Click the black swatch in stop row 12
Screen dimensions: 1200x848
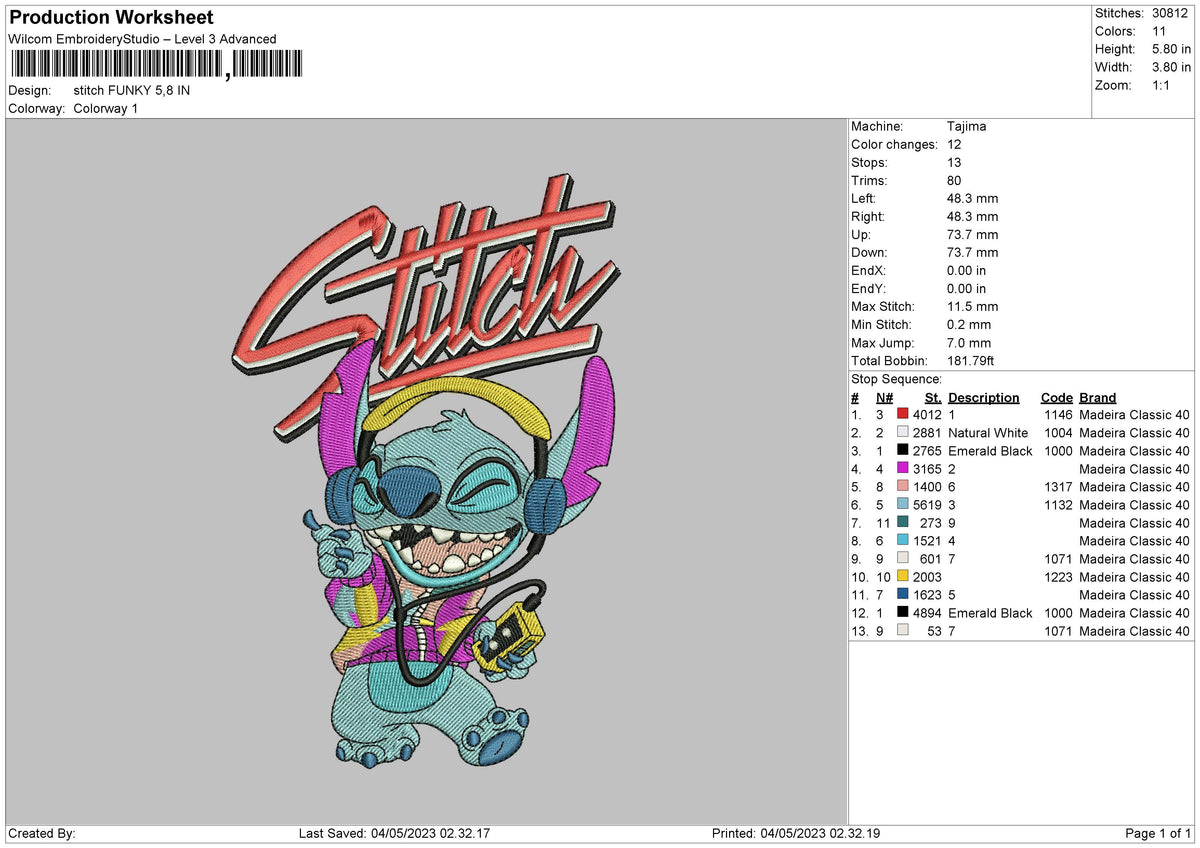[903, 613]
